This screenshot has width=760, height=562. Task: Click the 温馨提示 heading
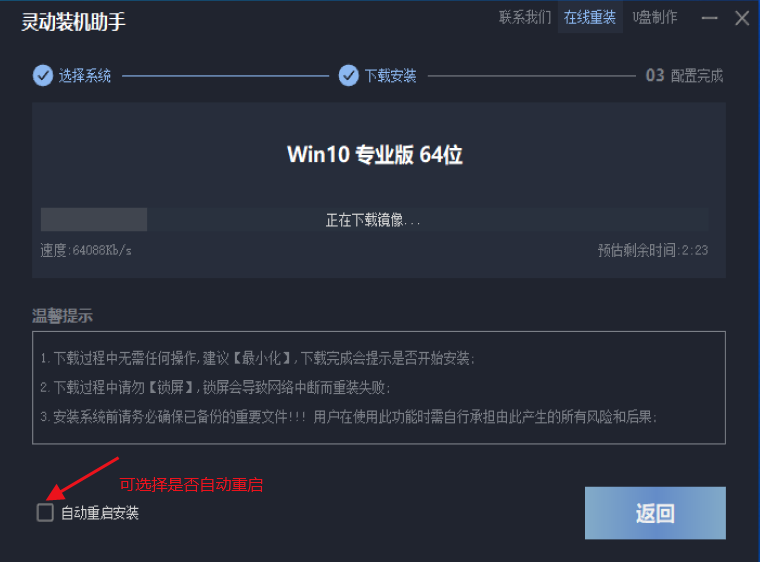coord(62,316)
